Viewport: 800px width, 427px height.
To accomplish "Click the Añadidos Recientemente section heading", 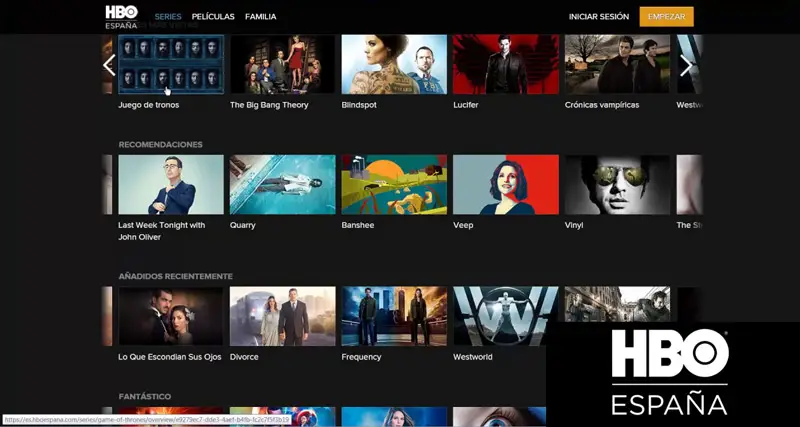I will click(x=176, y=277).
